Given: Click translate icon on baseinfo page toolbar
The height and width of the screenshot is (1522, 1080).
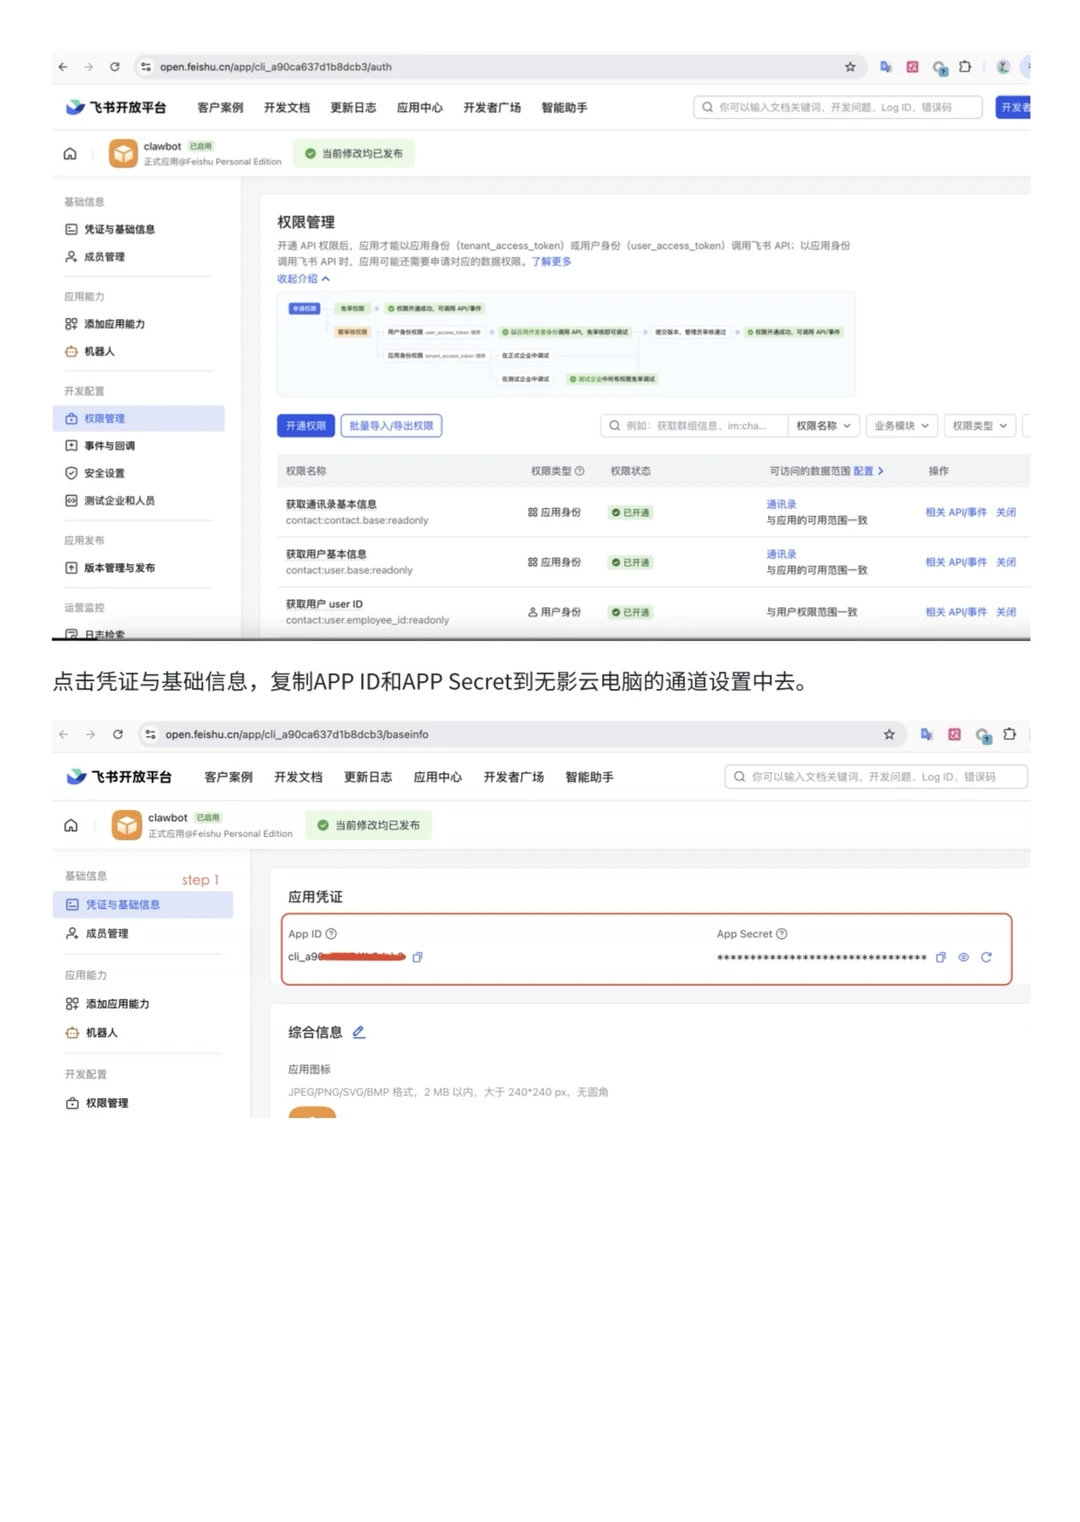Looking at the screenshot, I should 927,734.
